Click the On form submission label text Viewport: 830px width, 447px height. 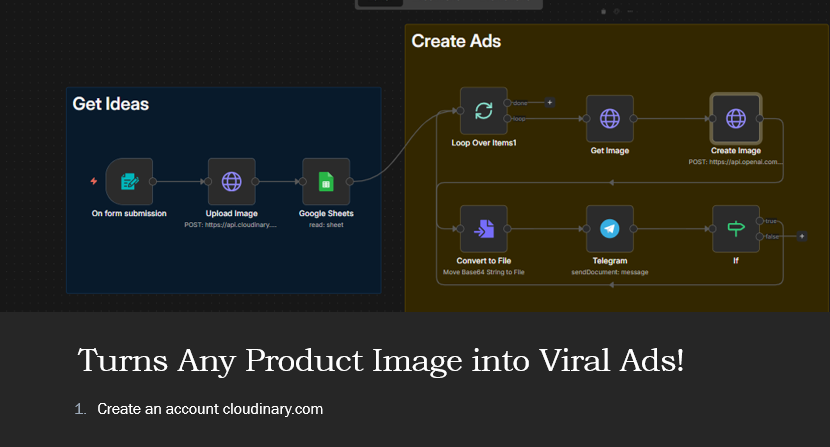click(129, 213)
